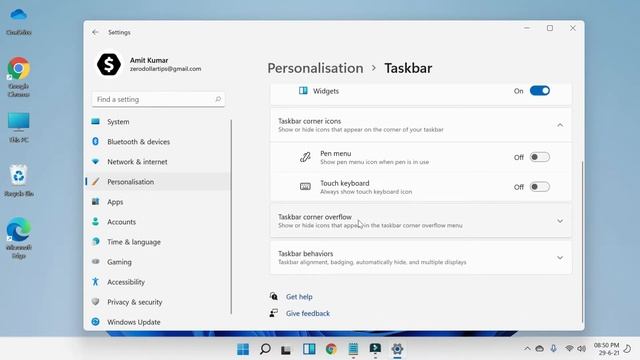Select Microsoft Edge desktop shortcut
The height and width of the screenshot is (360, 640).
[19, 238]
